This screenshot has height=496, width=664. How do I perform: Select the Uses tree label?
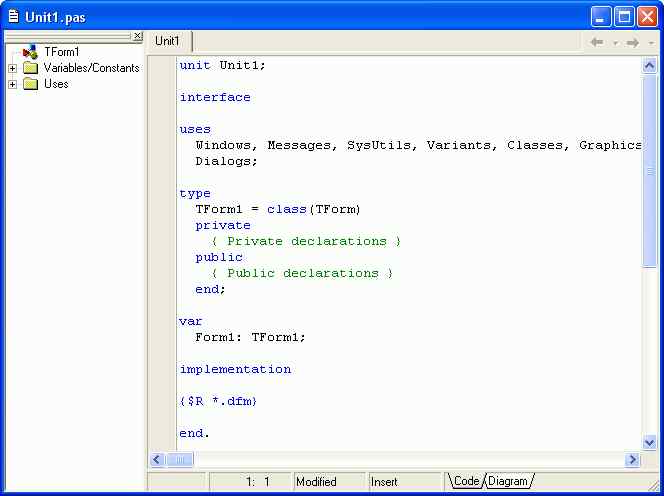tap(56, 84)
